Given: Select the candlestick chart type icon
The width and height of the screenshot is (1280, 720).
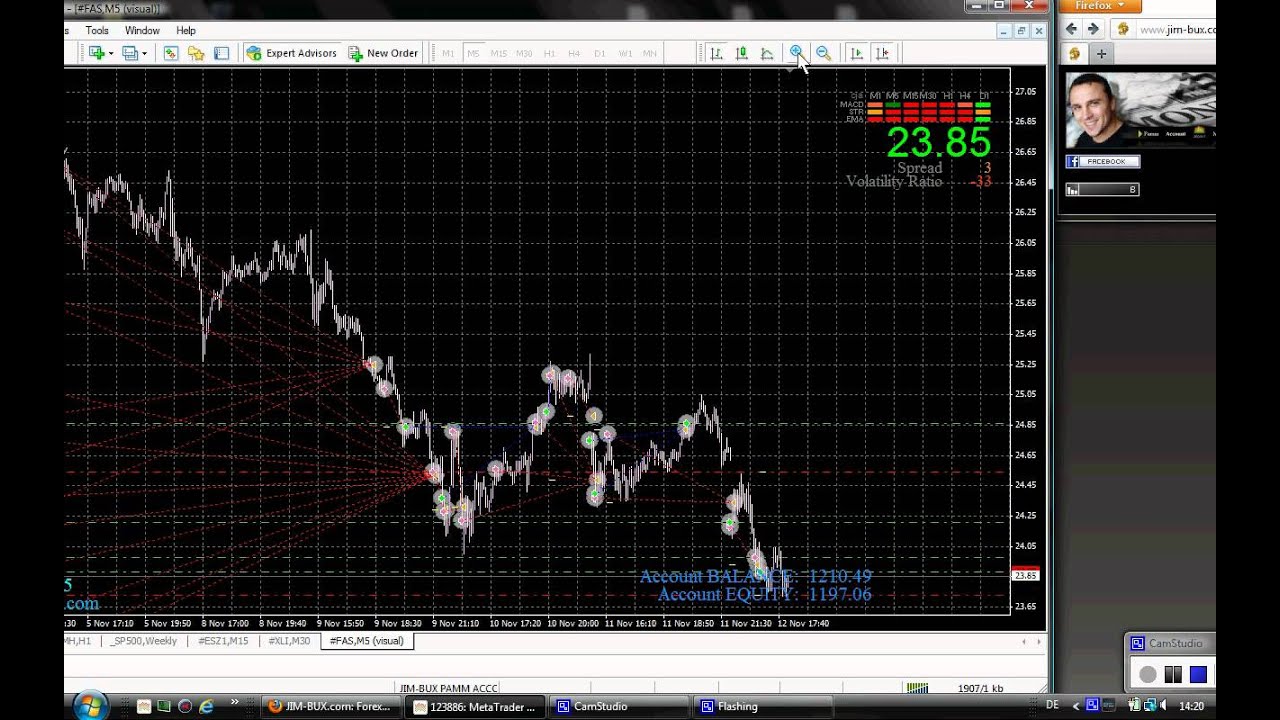Looking at the screenshot, I should (741, 53).
